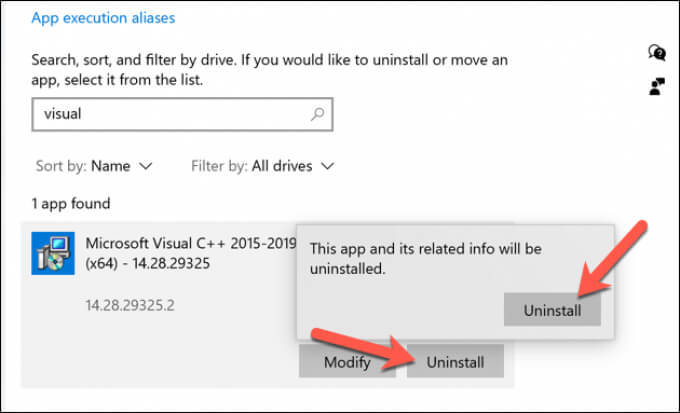Click the "1 app found" text
The image size is (680, 413).
[x=70, y=204]
